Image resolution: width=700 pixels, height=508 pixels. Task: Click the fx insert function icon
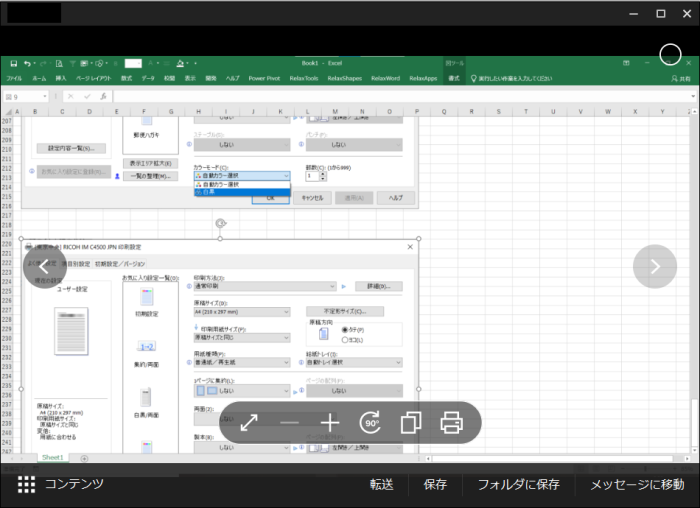(x=104, y=96)
